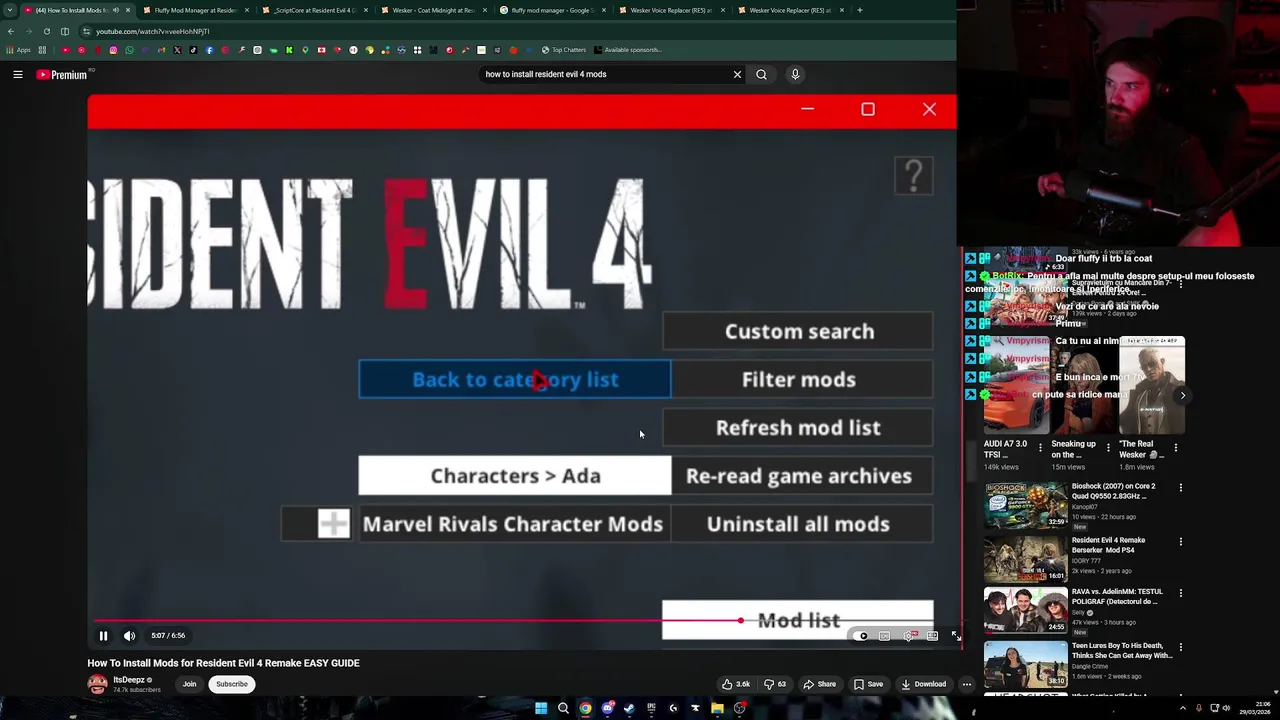The width and height of the screenshot is (1280, 720).
Task: Run search with magnifier button
Action: tap(761, 74)
